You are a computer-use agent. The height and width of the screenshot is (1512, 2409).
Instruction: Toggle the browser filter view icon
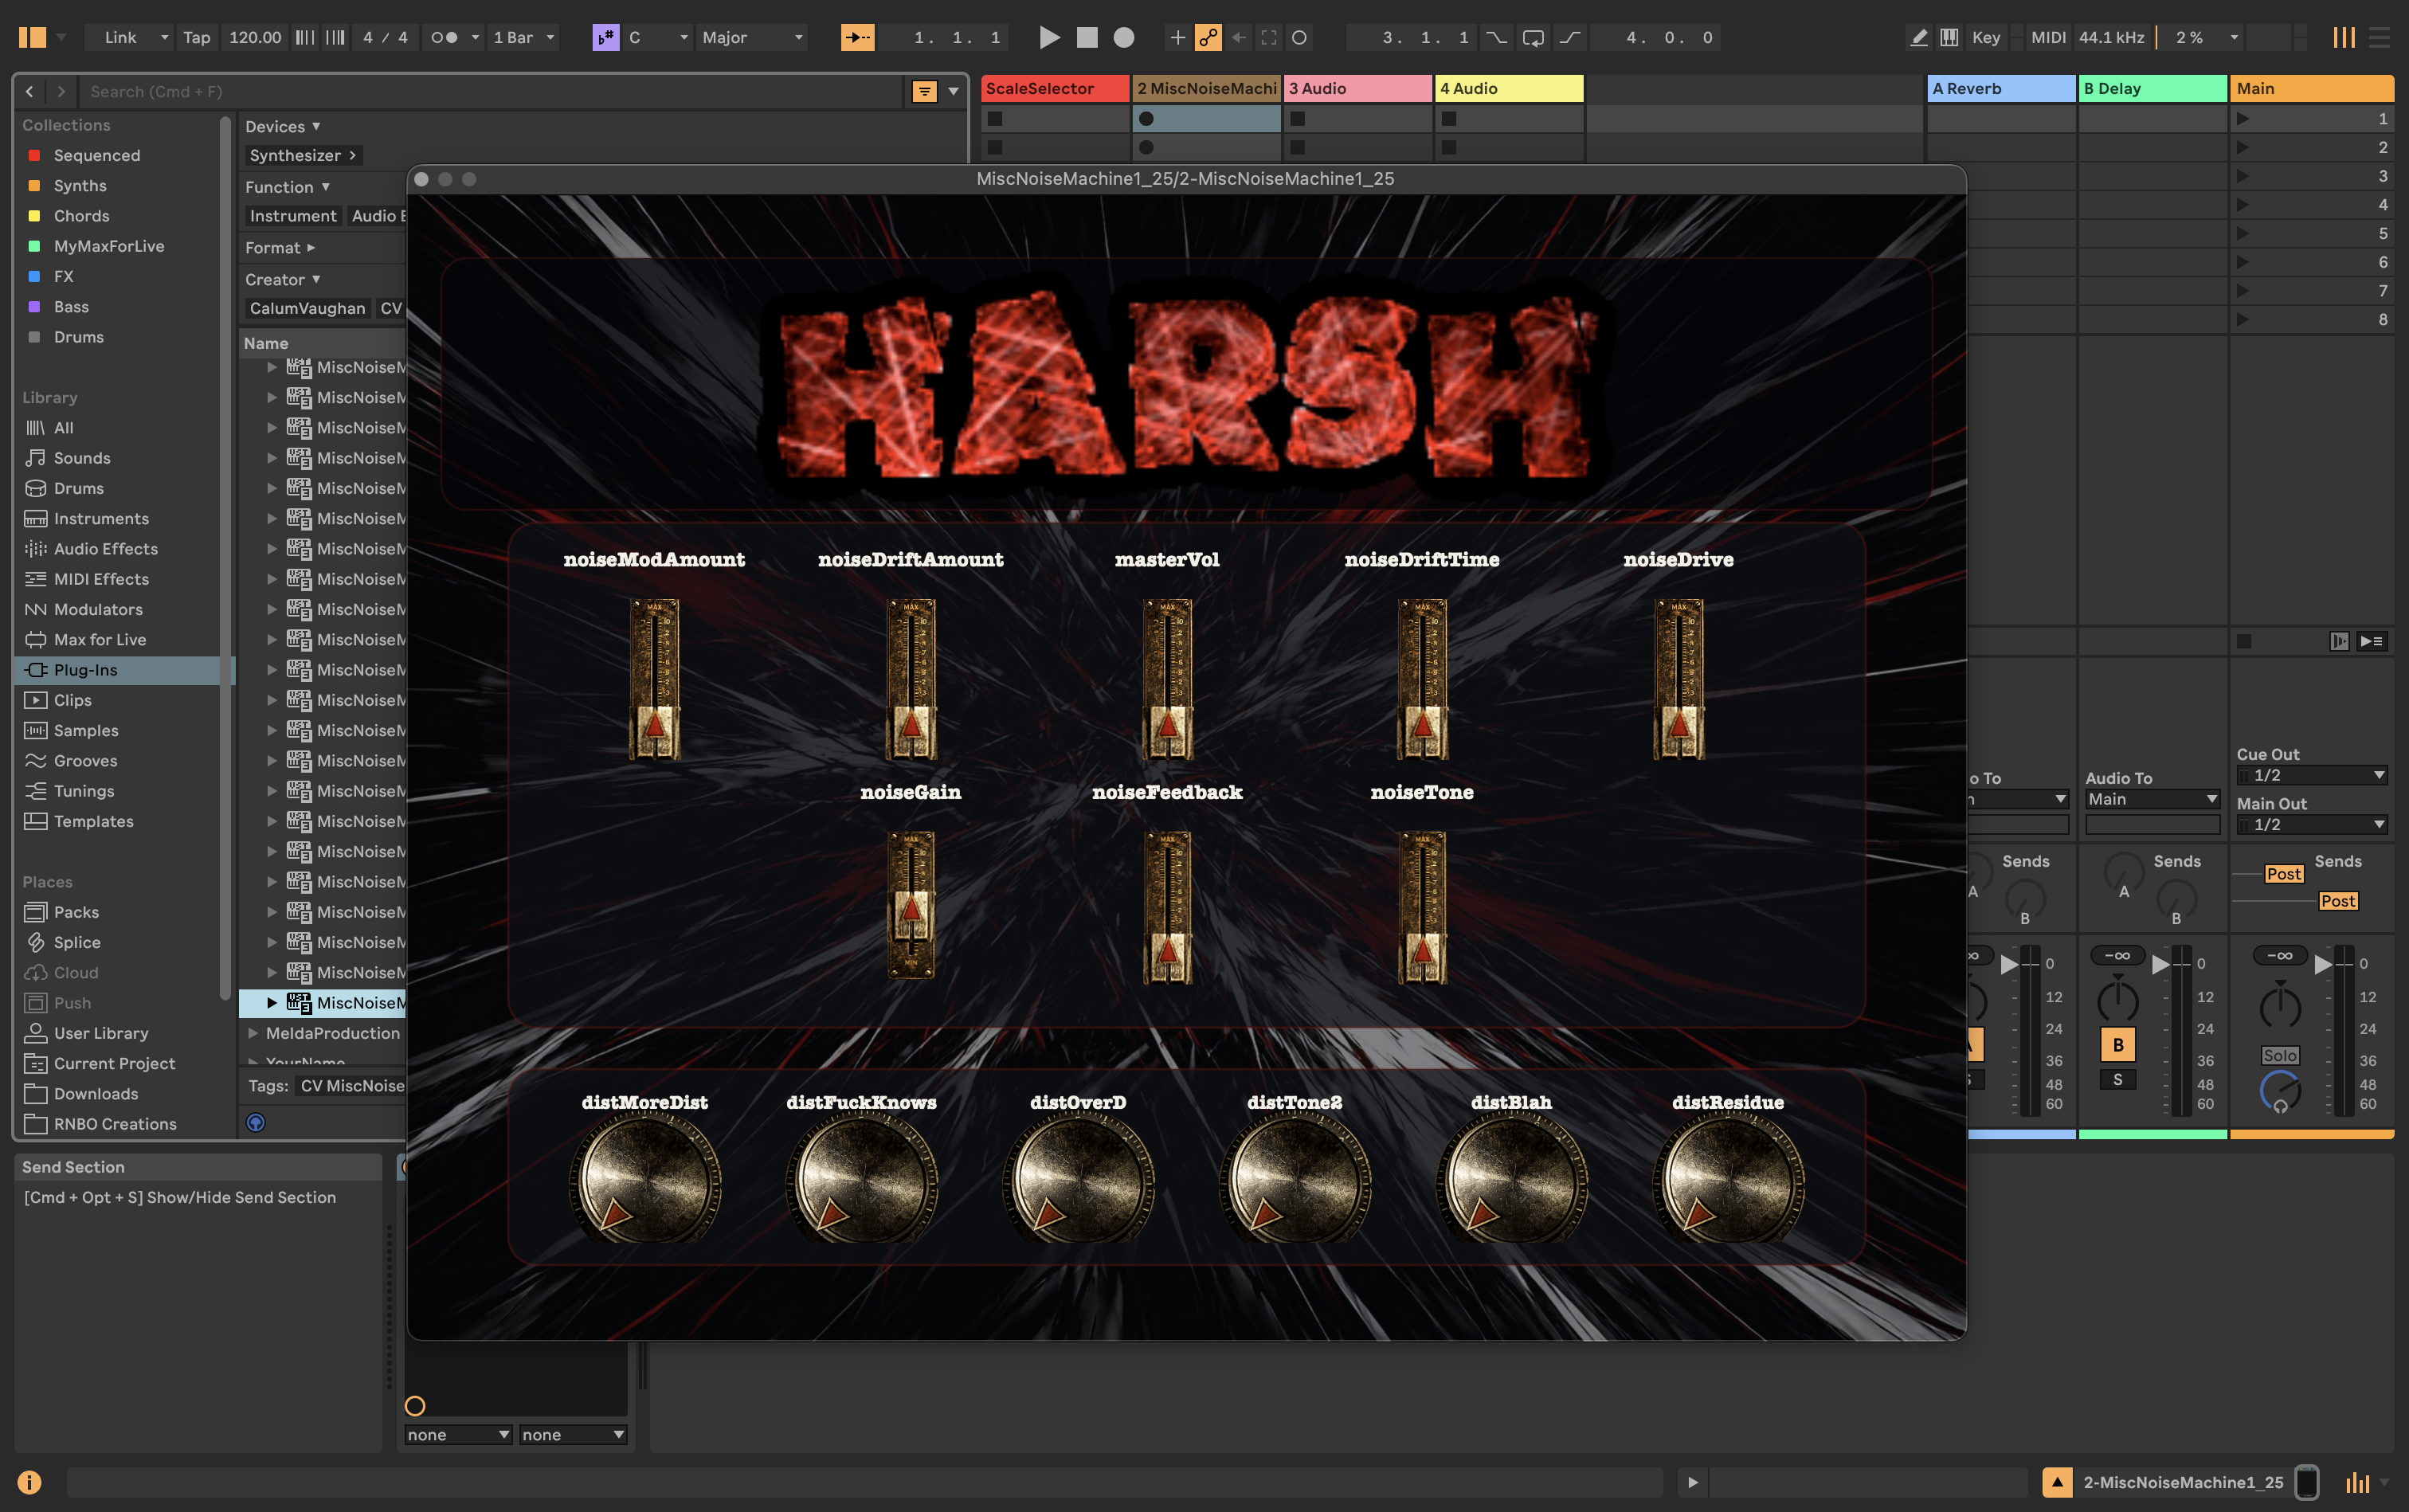point(924,91)
